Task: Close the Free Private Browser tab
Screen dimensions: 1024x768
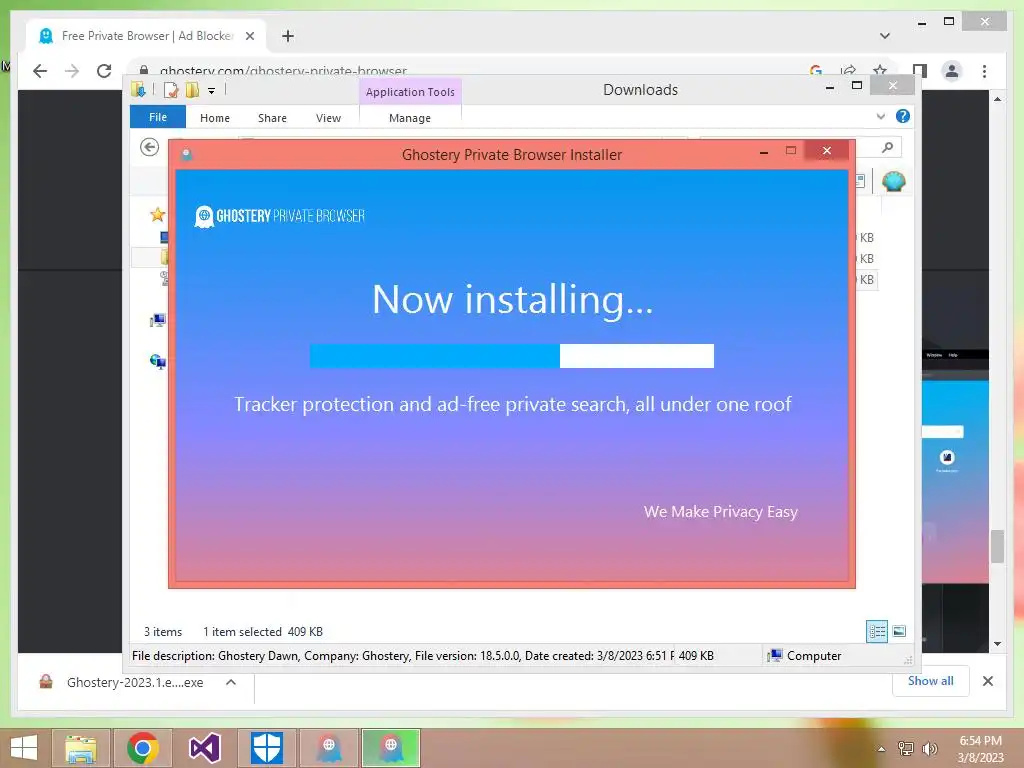Action: [x=249, y=36]
